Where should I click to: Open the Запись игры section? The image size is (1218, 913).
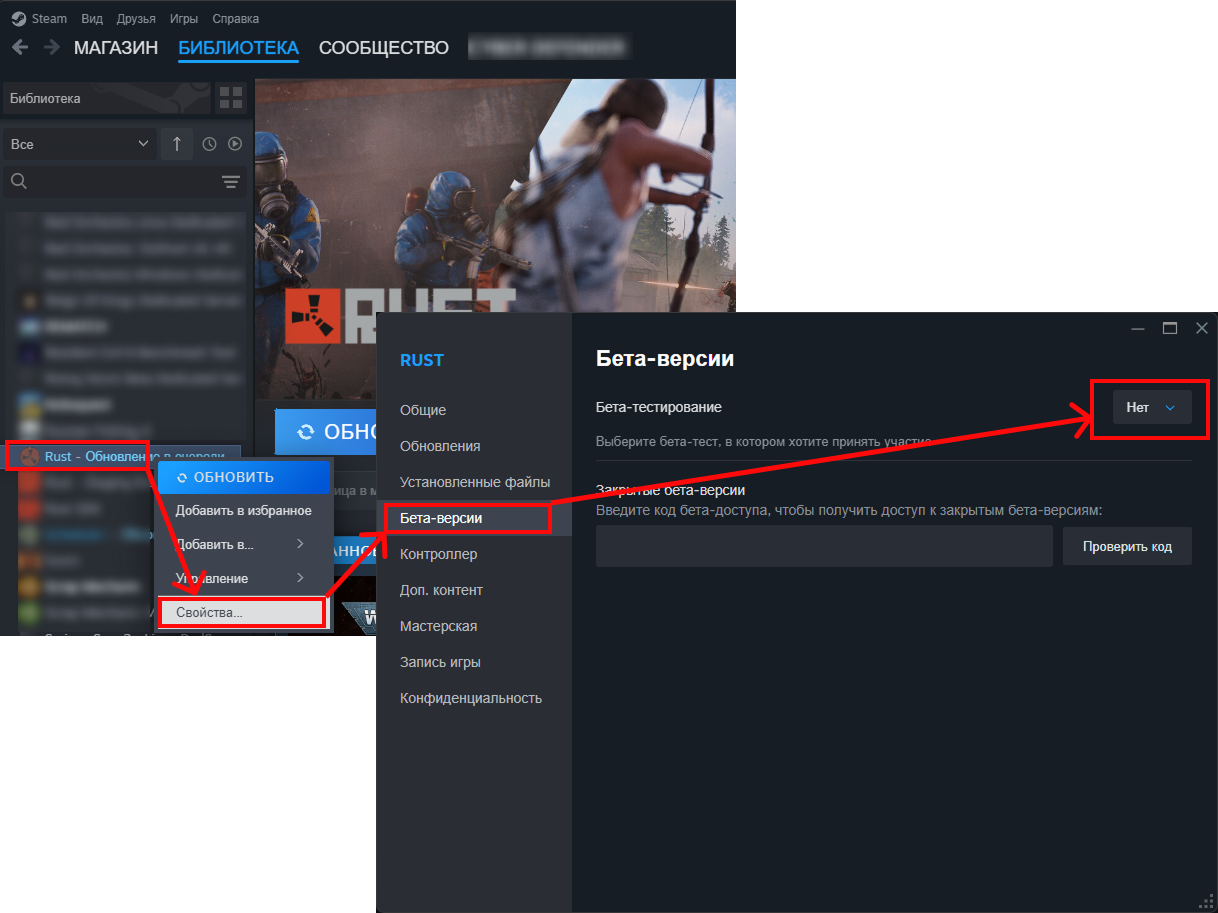[x=474, y=662]
